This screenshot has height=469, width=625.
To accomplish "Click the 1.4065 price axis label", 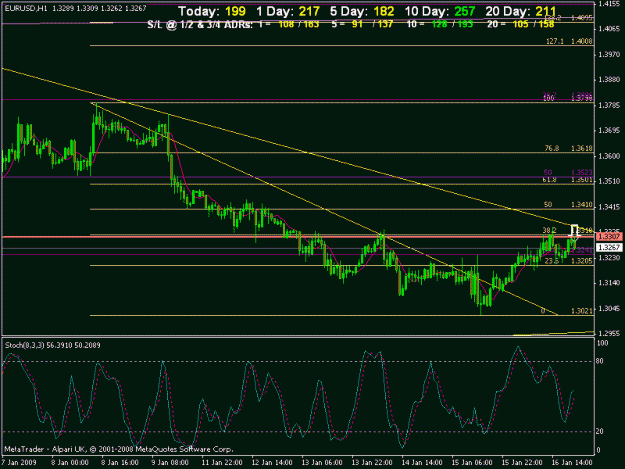I will (609, 29).
